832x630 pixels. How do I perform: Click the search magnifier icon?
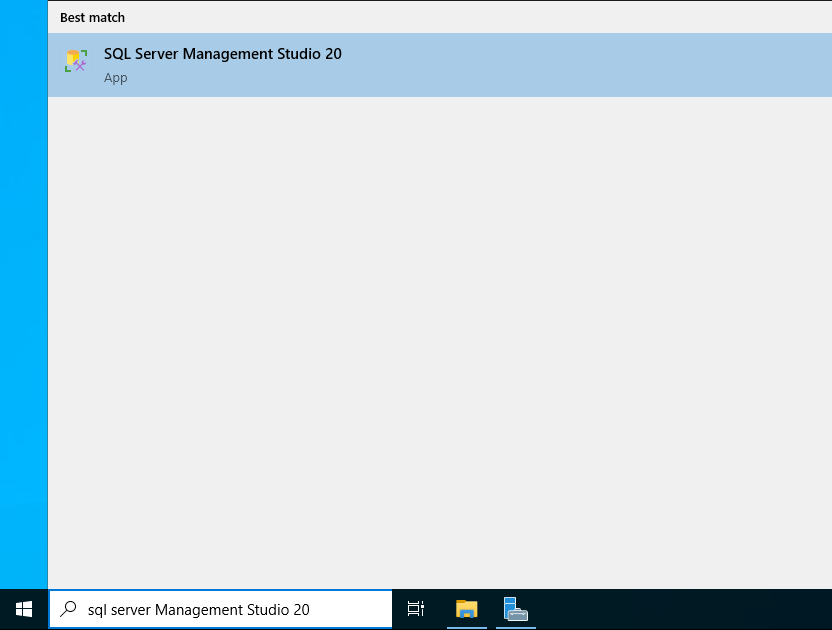pos(68,609)
